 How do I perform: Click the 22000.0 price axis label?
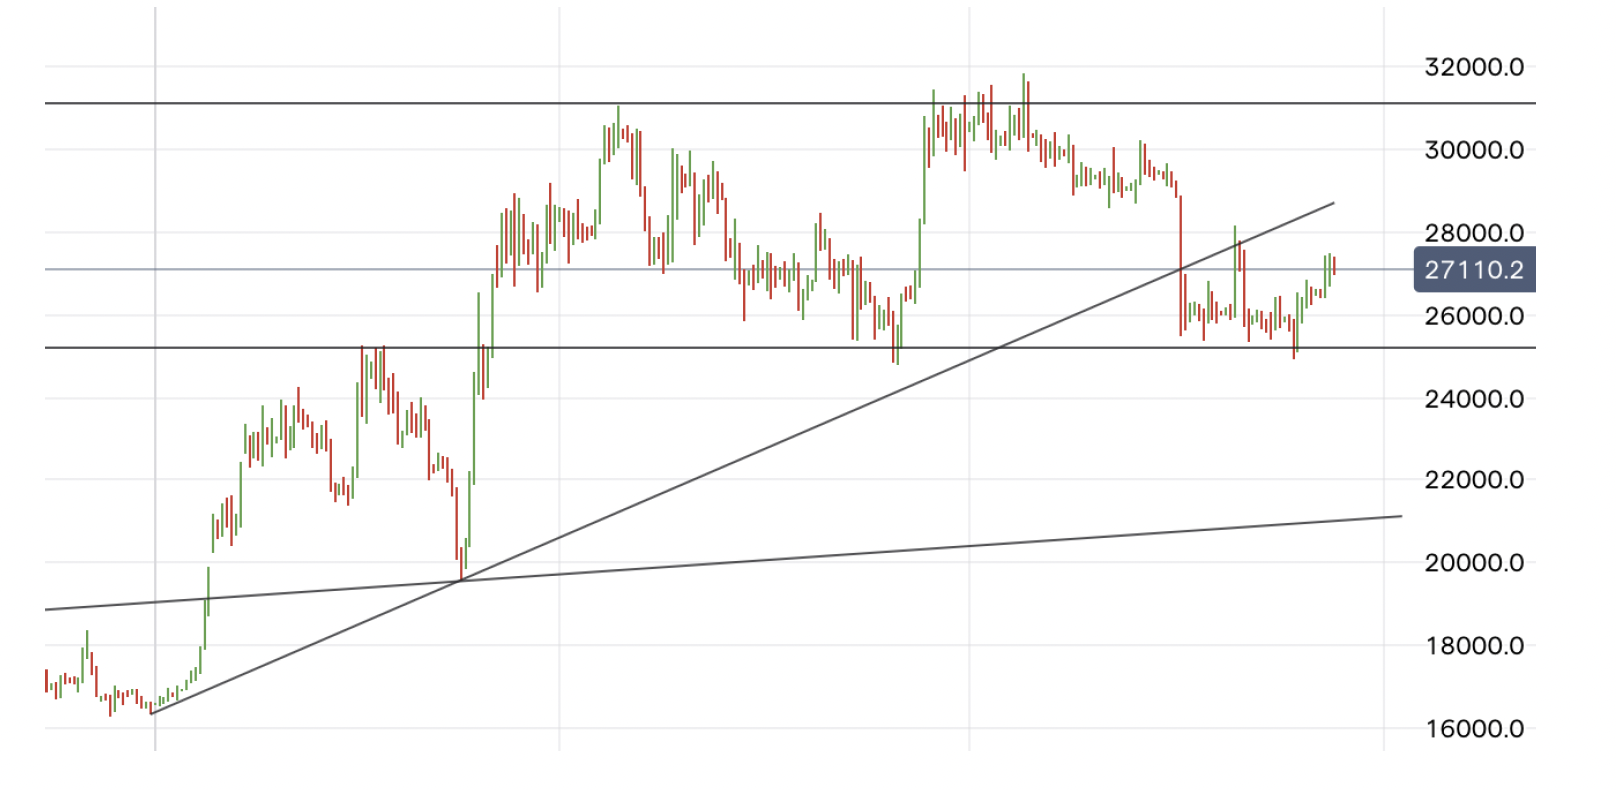pyautogui.click(x=1474, y=480)
